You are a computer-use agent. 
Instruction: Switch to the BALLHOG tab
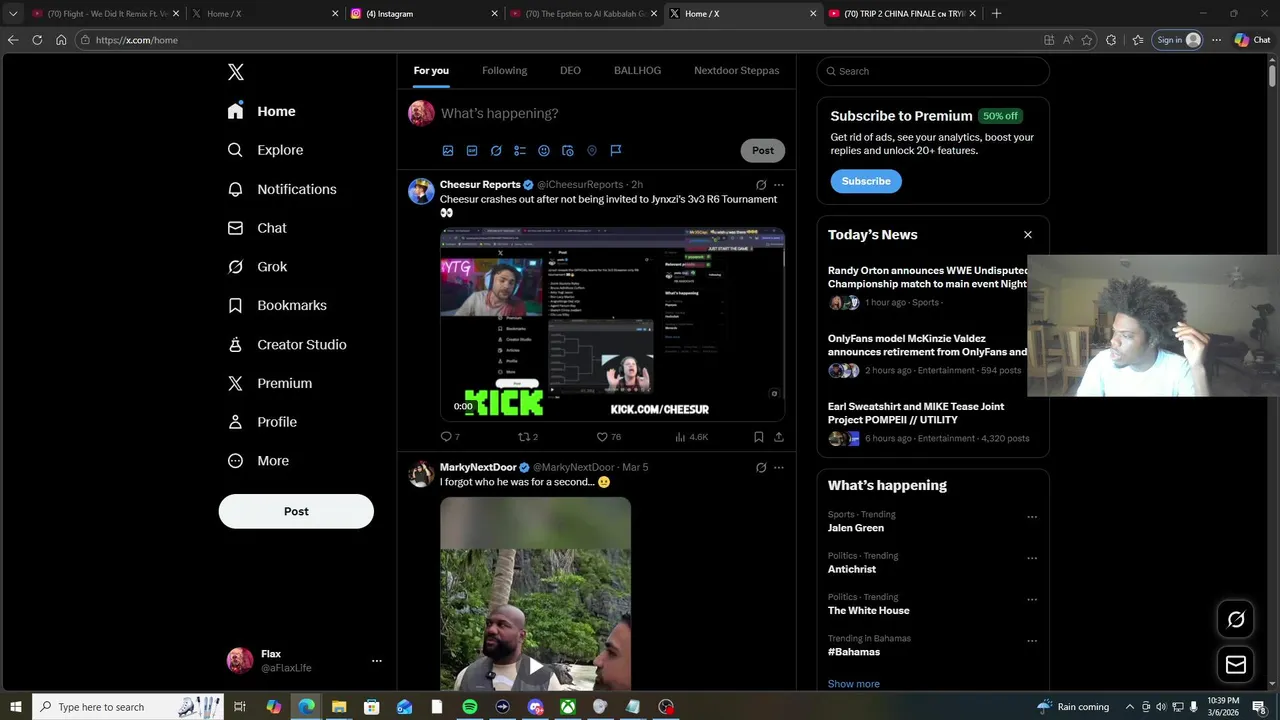pyautogui.click(x=637, y=71)
